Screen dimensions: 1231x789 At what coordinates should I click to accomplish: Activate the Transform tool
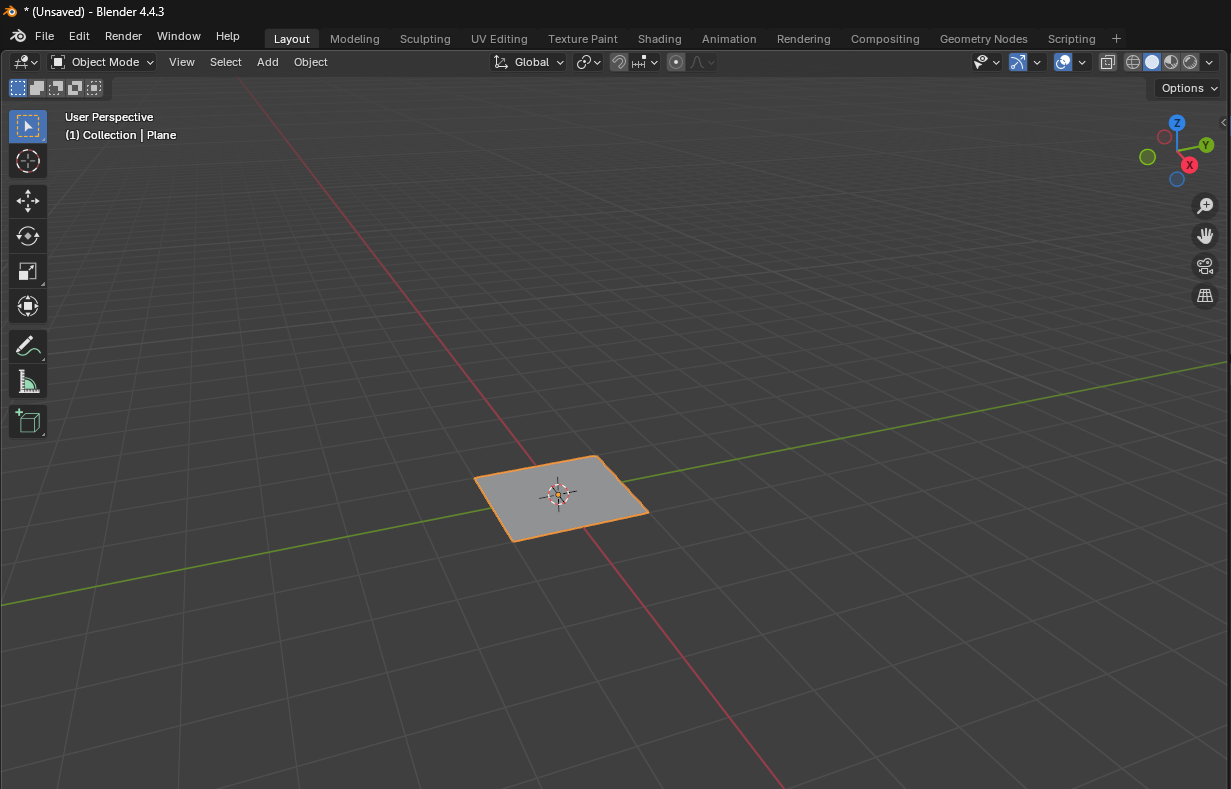click(x=28, y=306)
